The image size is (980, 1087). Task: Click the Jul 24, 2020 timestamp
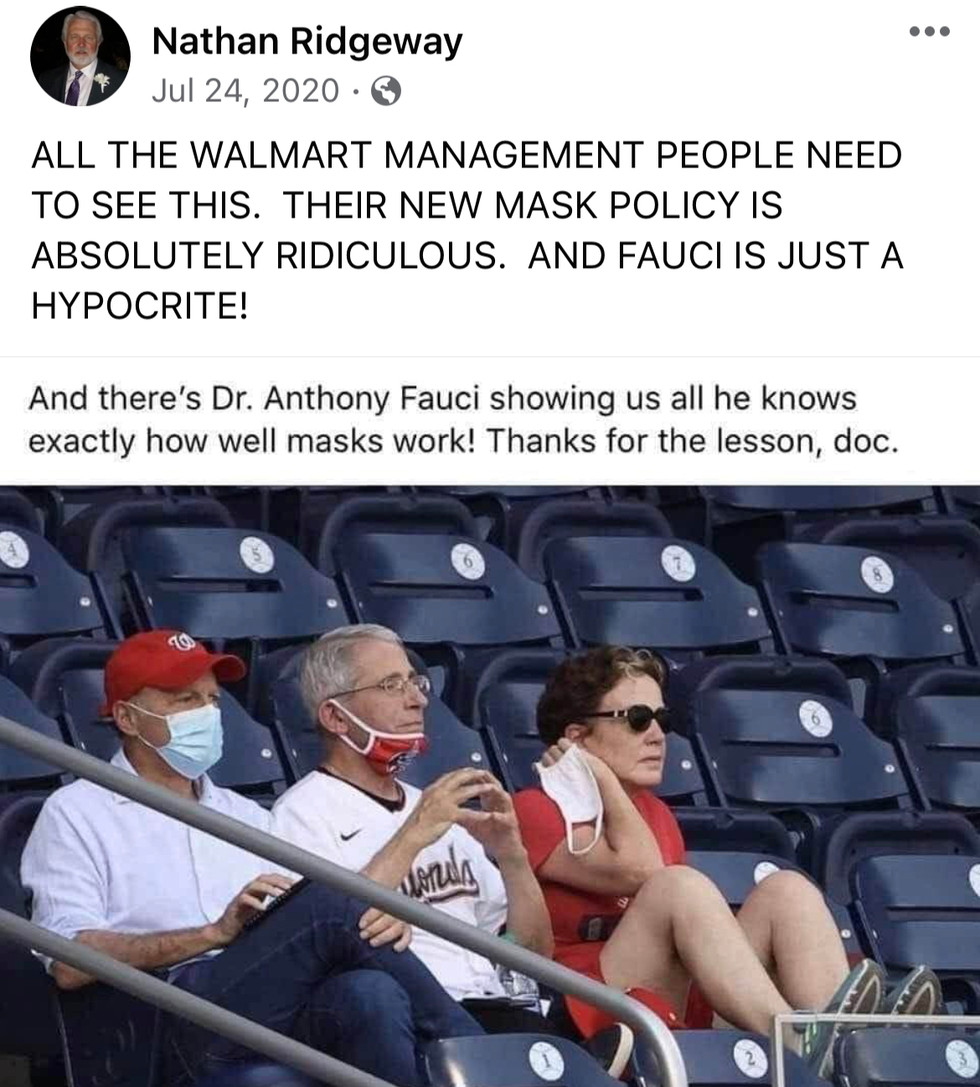[245, 91]
